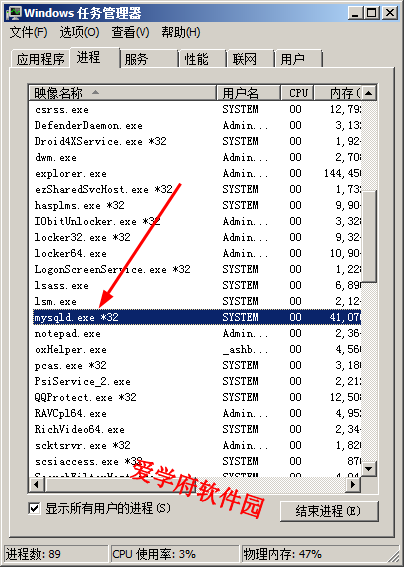Sort processes by CPU column
Image resolution: width=404 pixels, height=567 pixels.
coord(297,93)
